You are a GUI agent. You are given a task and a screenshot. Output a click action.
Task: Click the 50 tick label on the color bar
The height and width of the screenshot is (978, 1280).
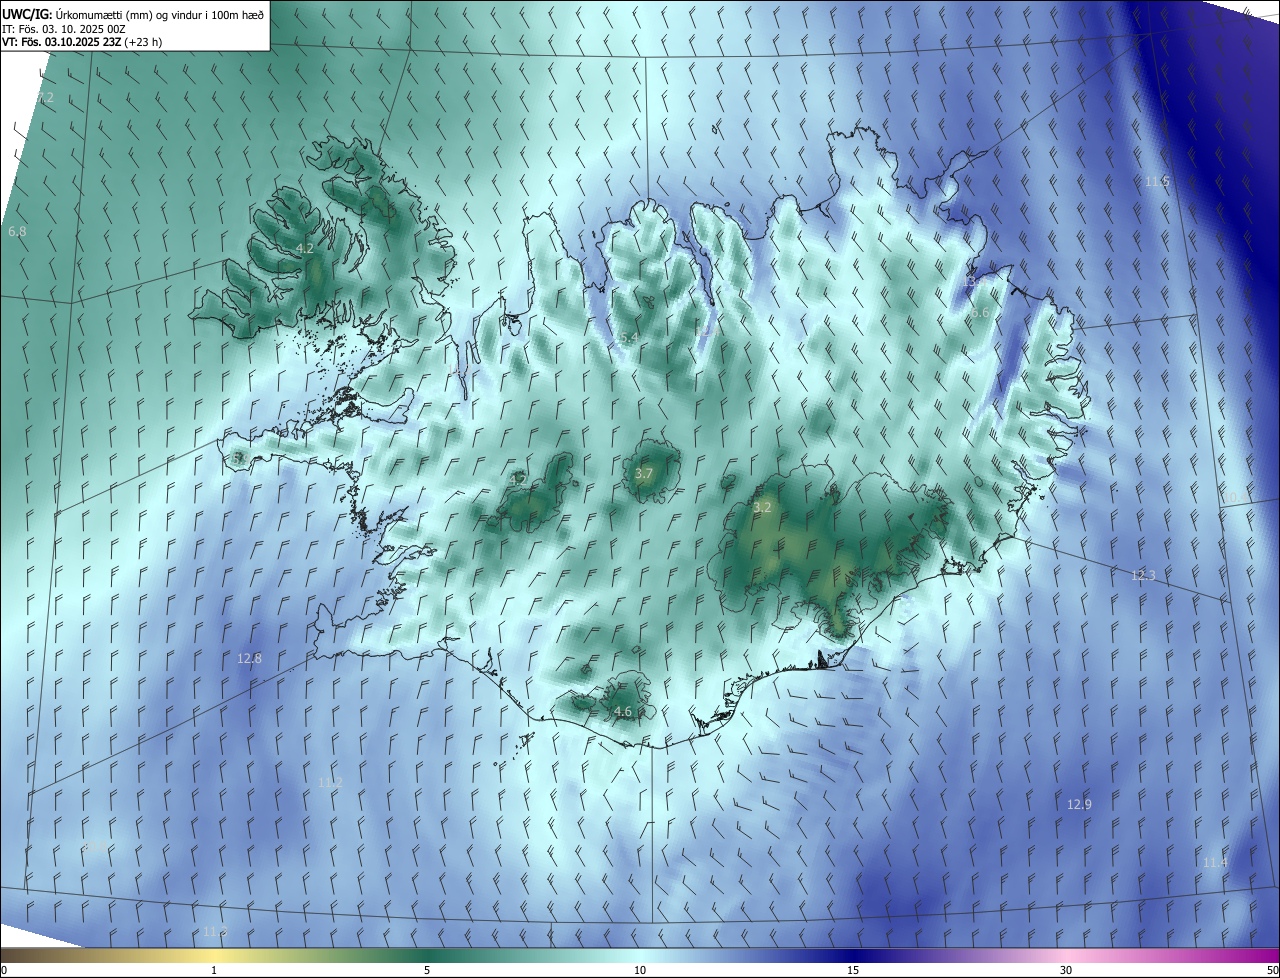tap(1272, 970)
